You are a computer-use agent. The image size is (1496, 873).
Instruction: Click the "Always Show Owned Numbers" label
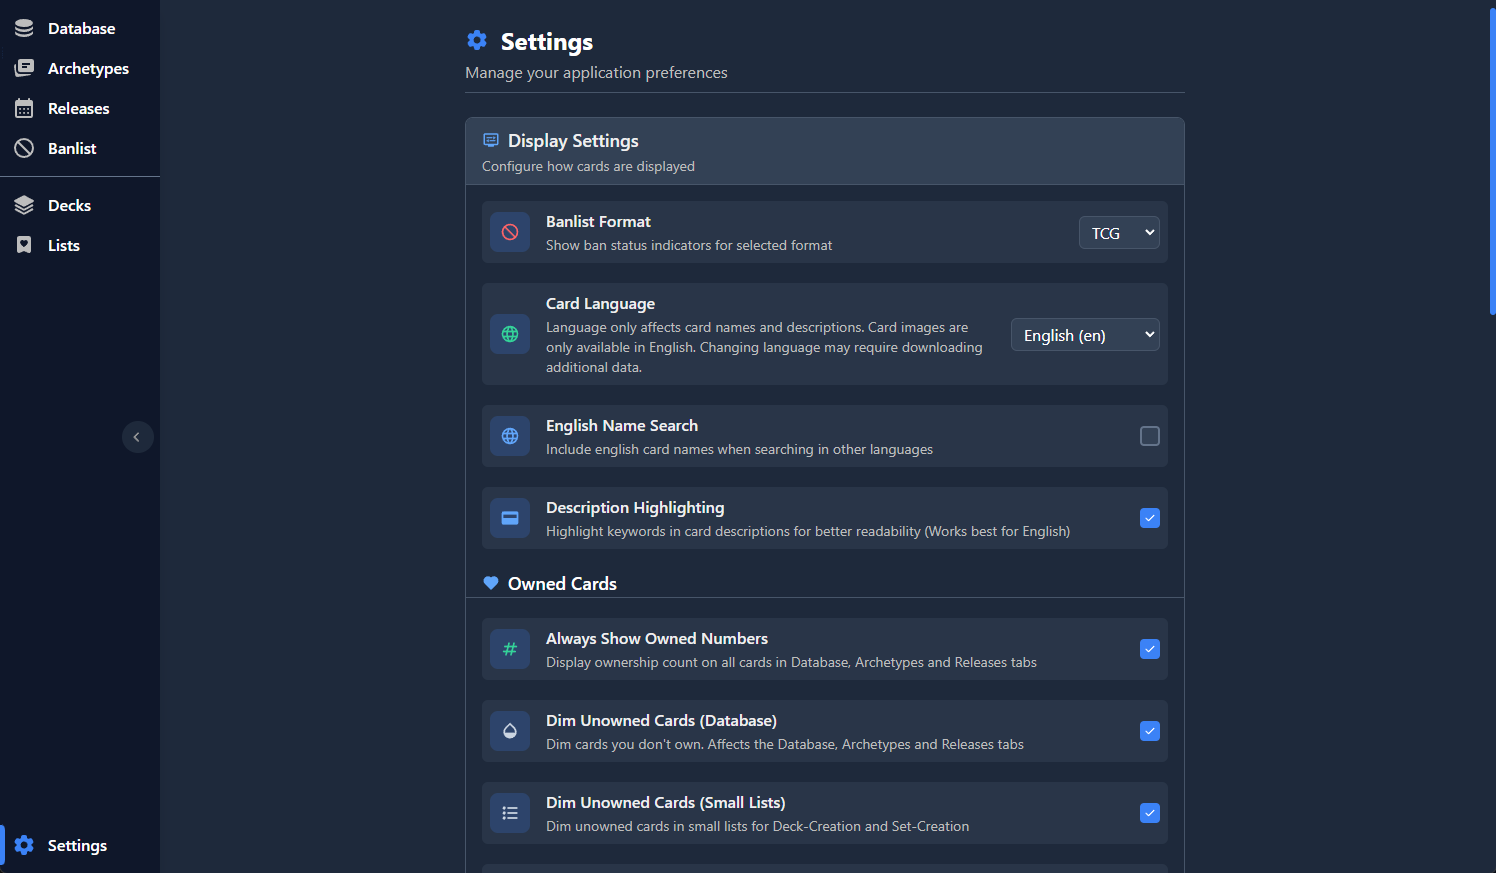[657, 639]
